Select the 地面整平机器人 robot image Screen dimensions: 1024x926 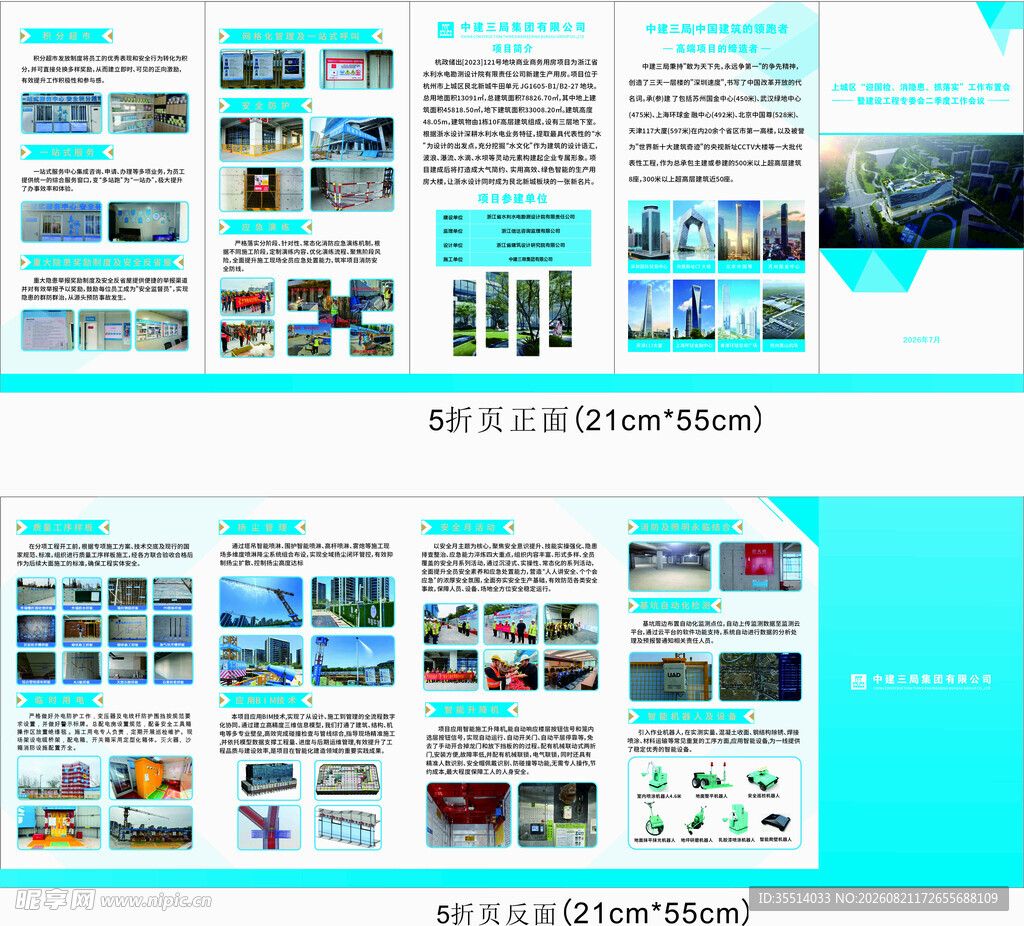coord(711,778)
